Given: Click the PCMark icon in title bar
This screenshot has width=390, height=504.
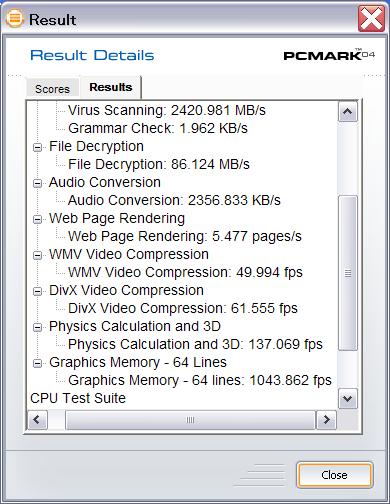Looking at the screenshot, I should pos(15,18).
